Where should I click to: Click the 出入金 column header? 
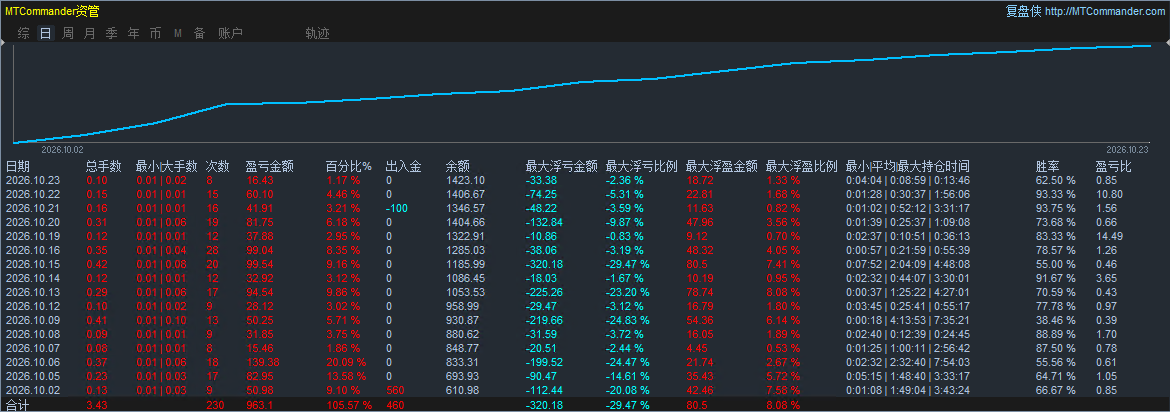(x=404, y=166)
